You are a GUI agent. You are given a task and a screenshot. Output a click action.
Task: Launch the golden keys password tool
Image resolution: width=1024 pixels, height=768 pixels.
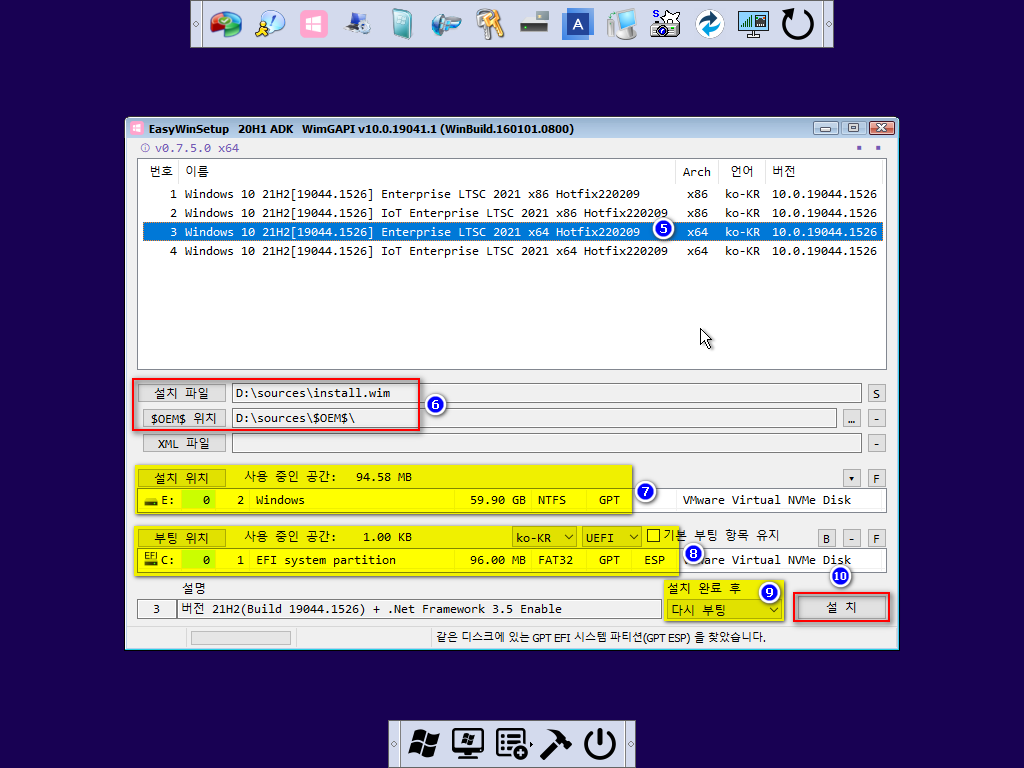coord(490,24)
